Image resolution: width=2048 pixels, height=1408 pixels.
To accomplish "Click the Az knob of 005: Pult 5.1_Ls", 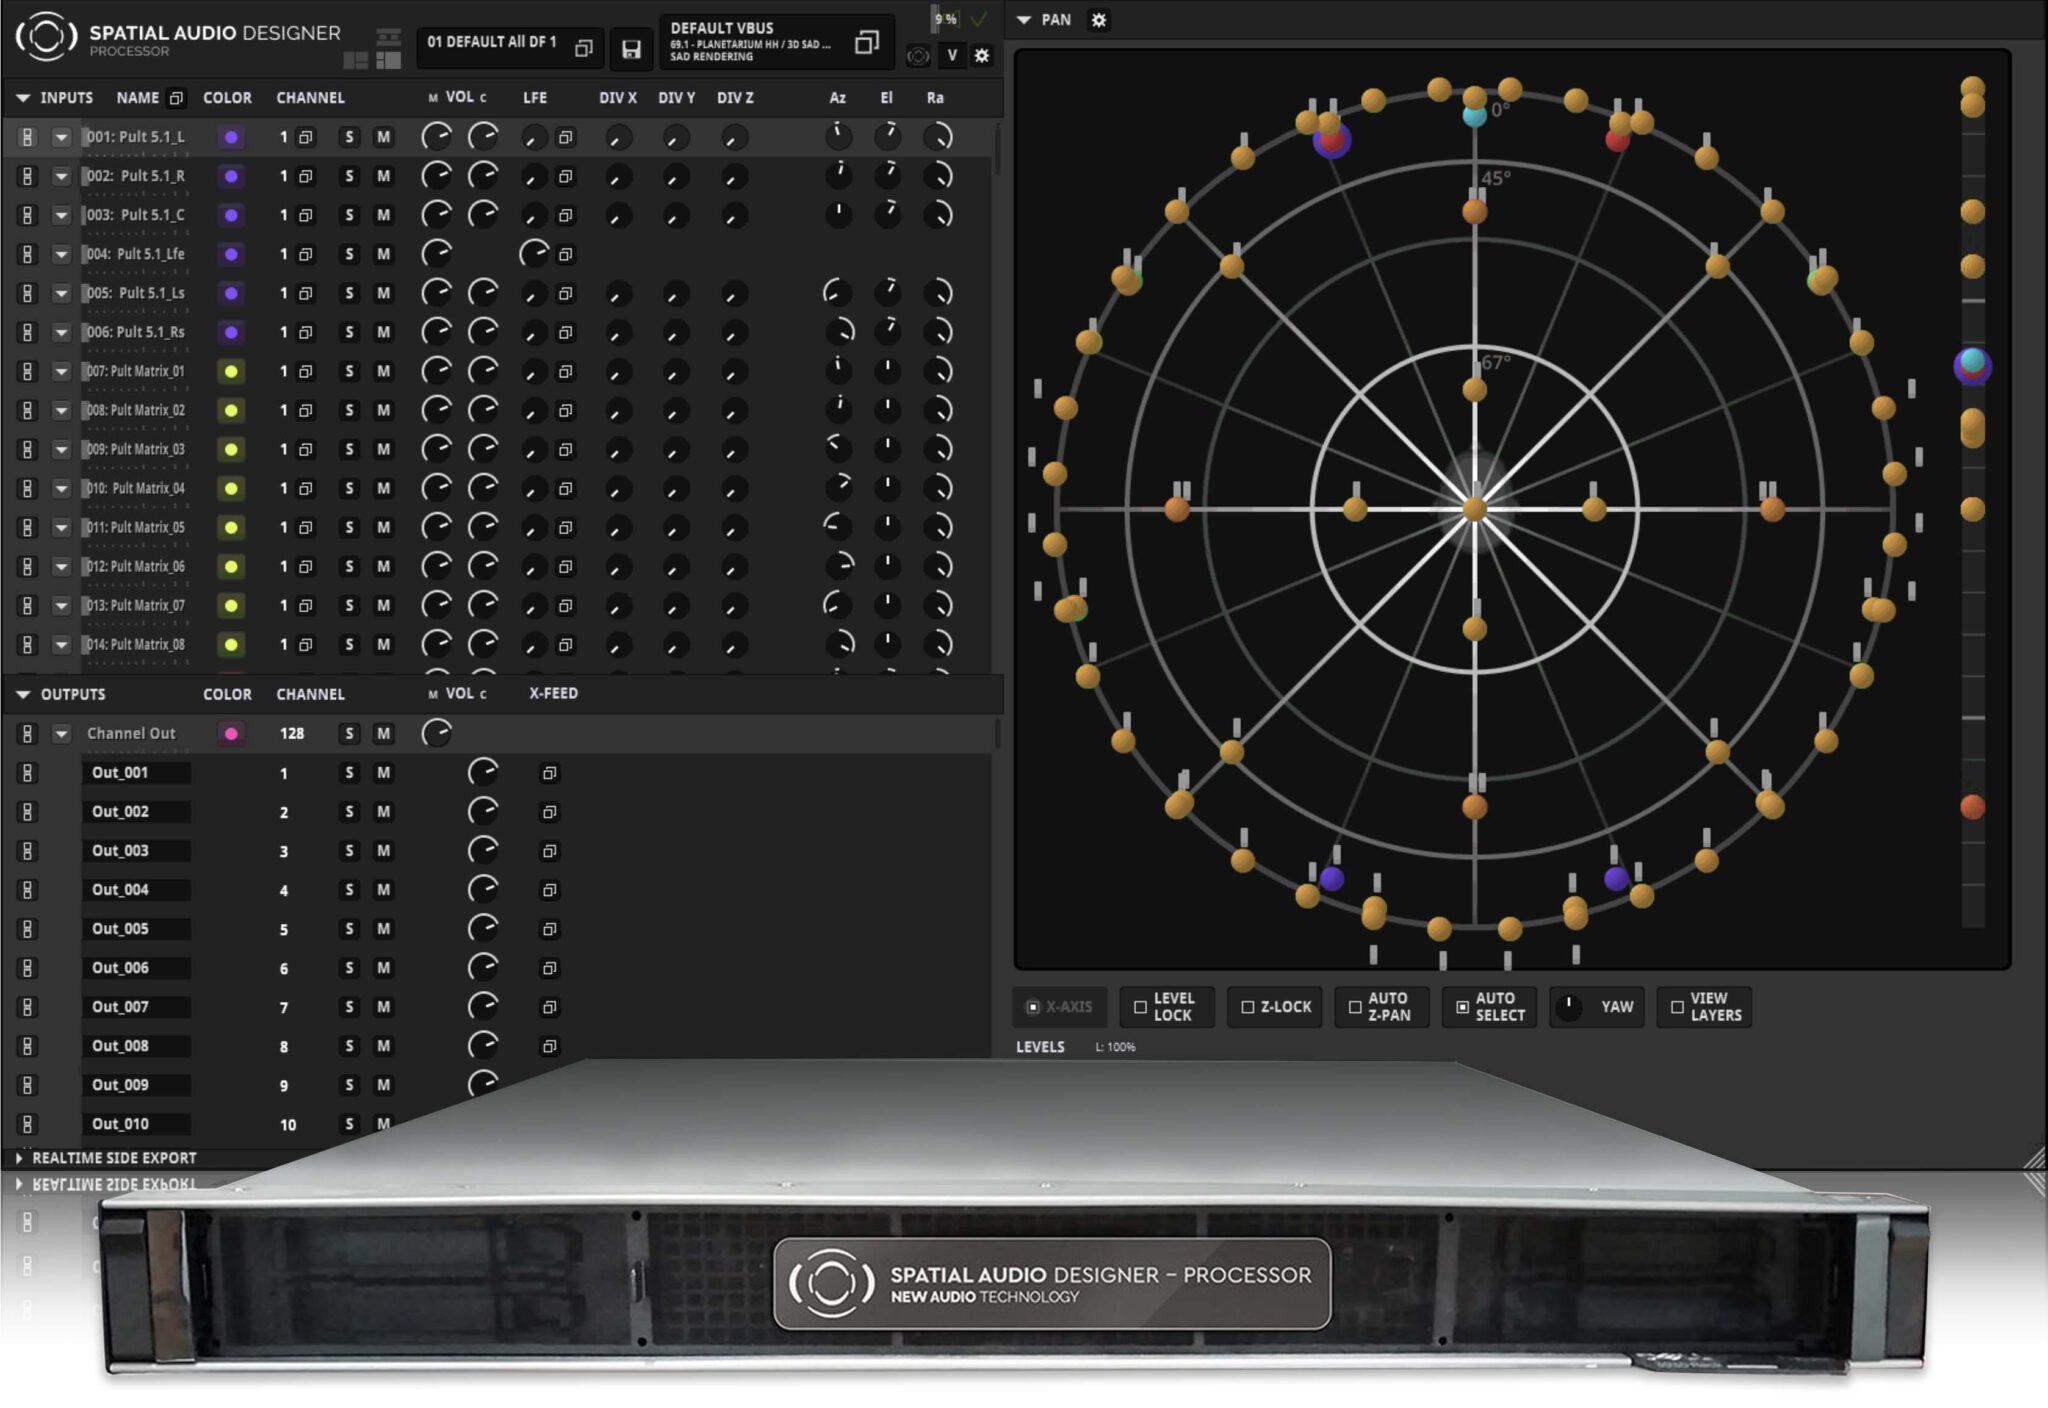I will [x=837, y=293].
